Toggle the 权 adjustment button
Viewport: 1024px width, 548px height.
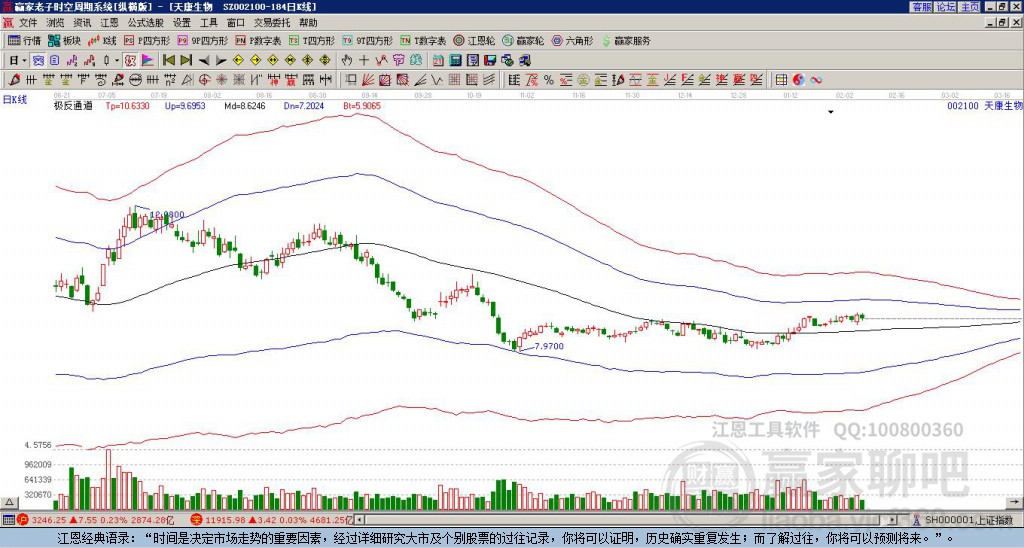pyautogui.click(x=130, y=61)
